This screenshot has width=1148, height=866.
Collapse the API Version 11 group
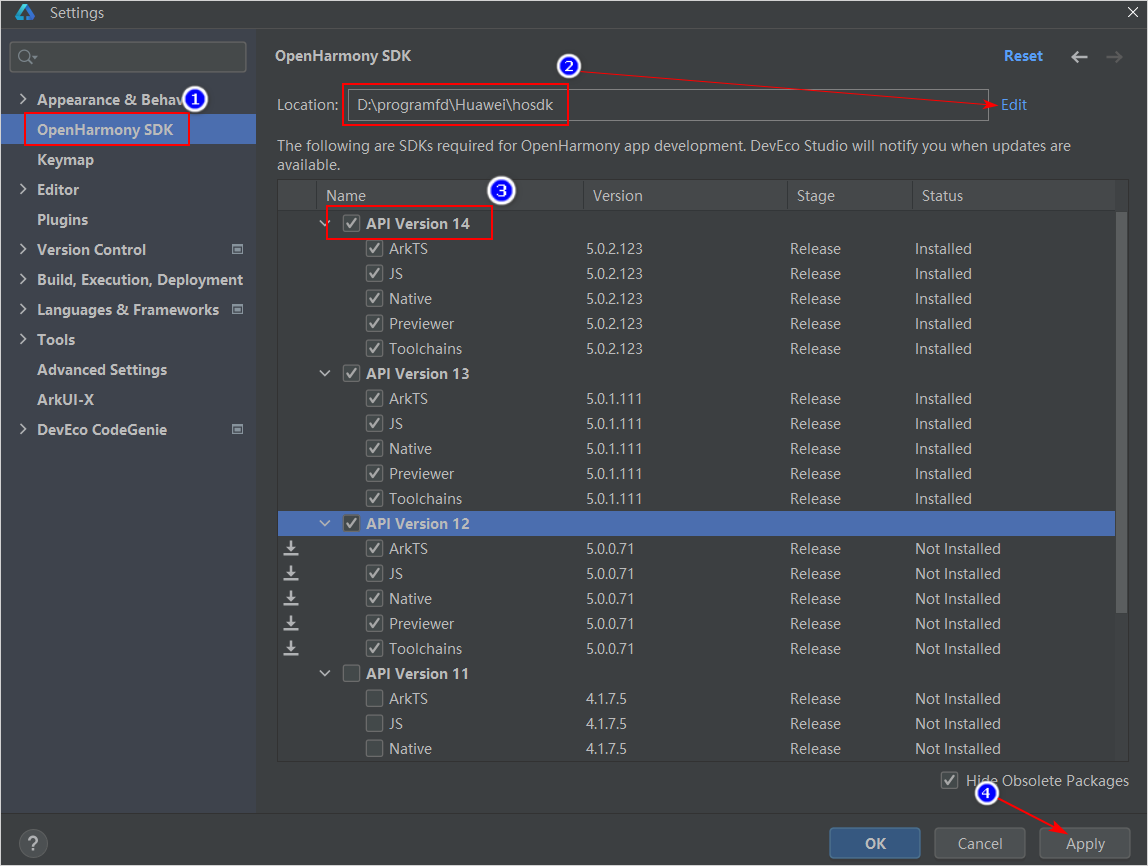(x=325, y=673)
